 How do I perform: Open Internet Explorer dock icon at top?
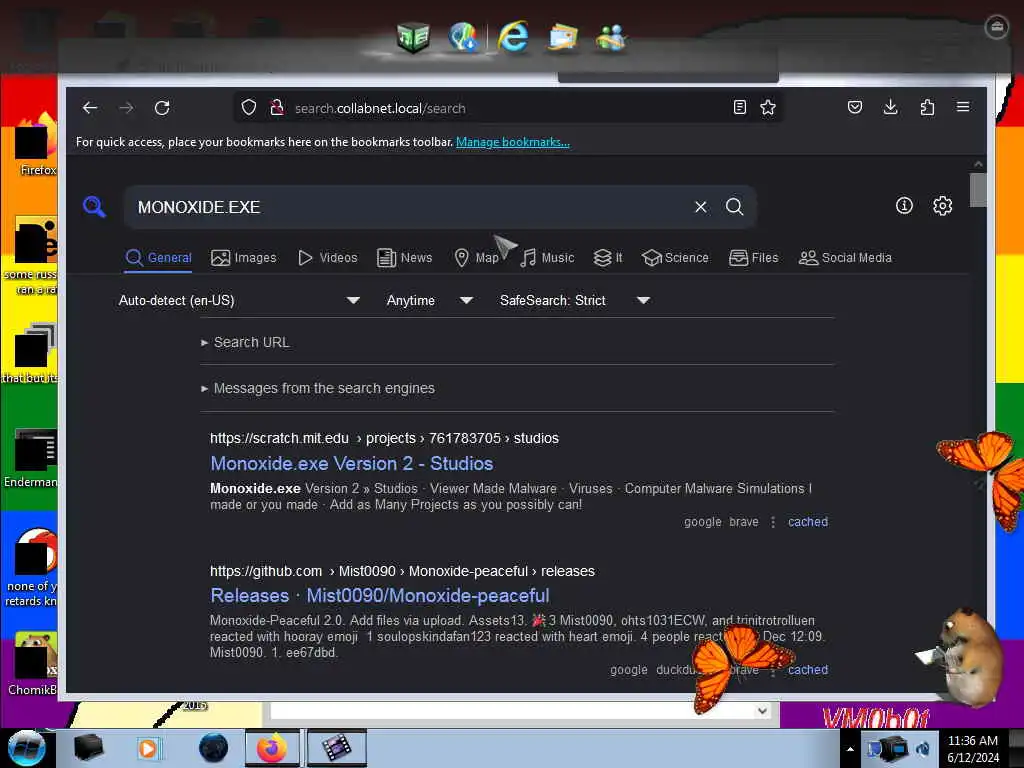(x=513, y=37)
